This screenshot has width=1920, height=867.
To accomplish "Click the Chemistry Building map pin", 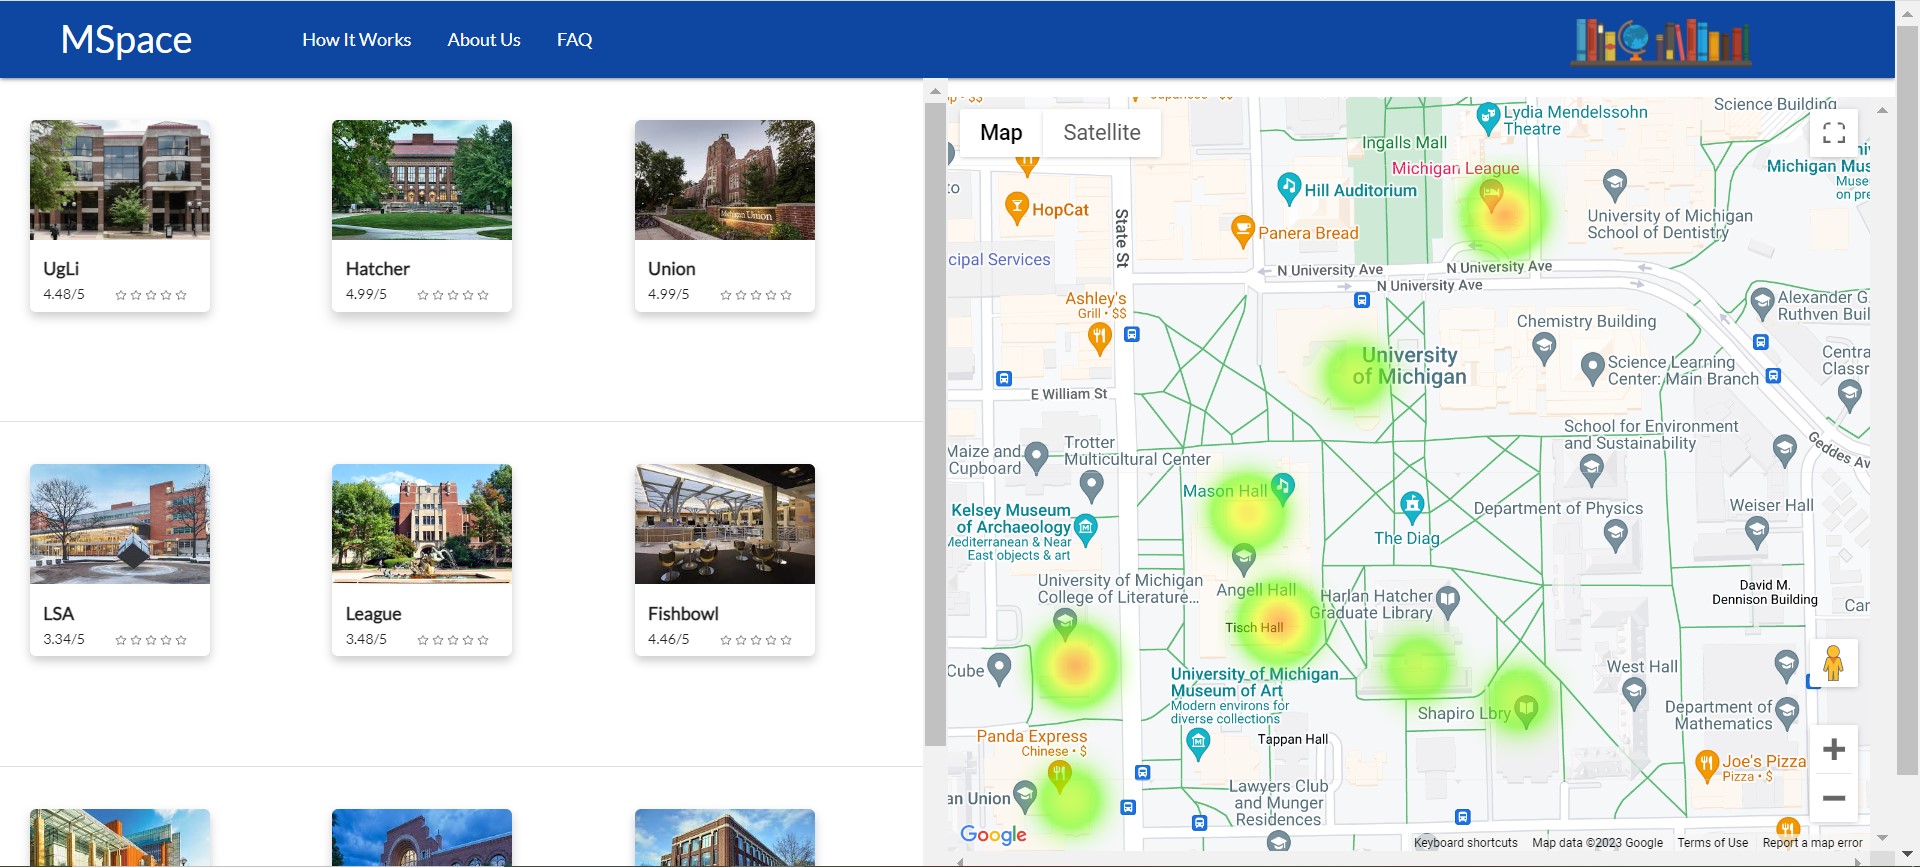I will pos(1544,349).
